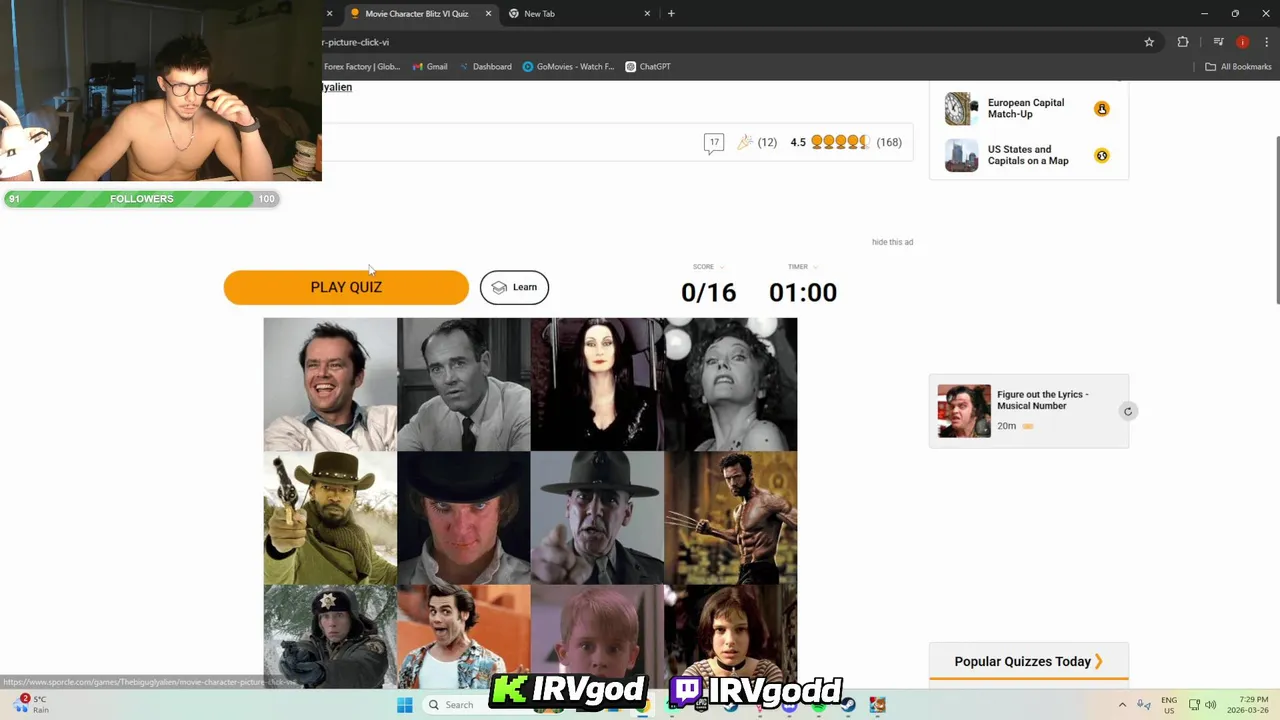
Task: Select the police officer in fur hat
Action: pyautogui.click(x=330, y=637)
